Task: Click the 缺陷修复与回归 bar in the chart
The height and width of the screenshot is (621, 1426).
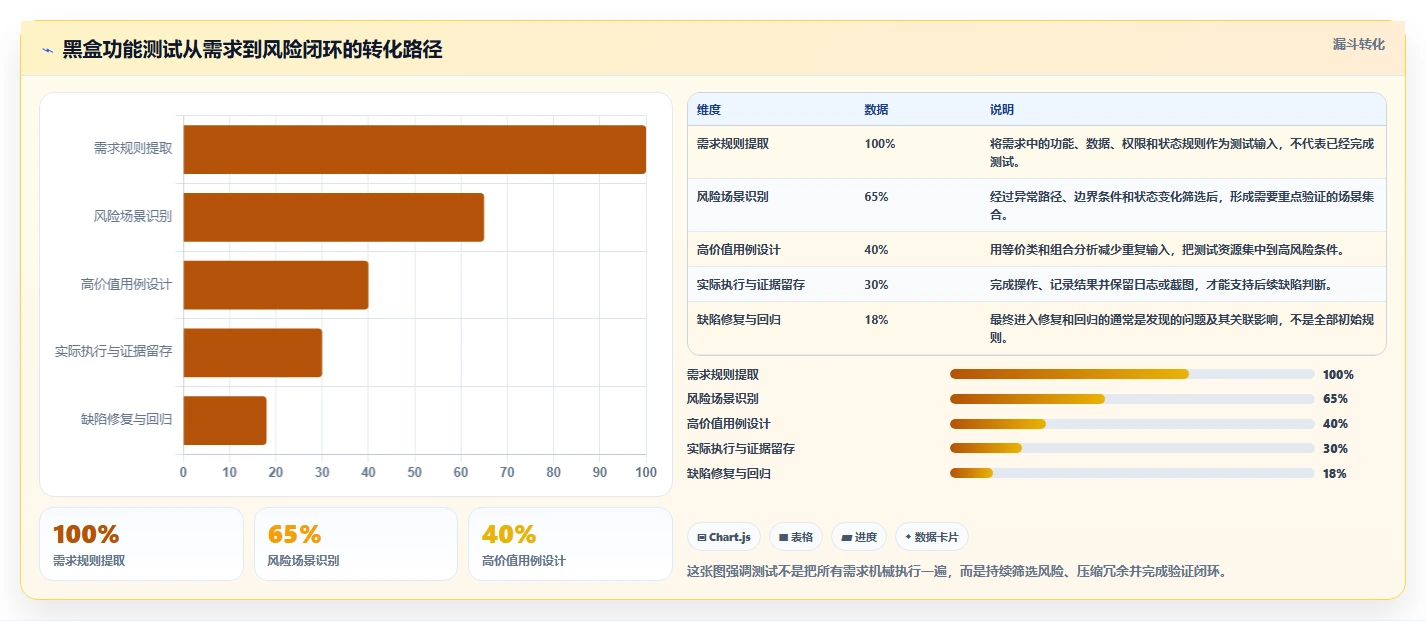Action: click(224, 420)
